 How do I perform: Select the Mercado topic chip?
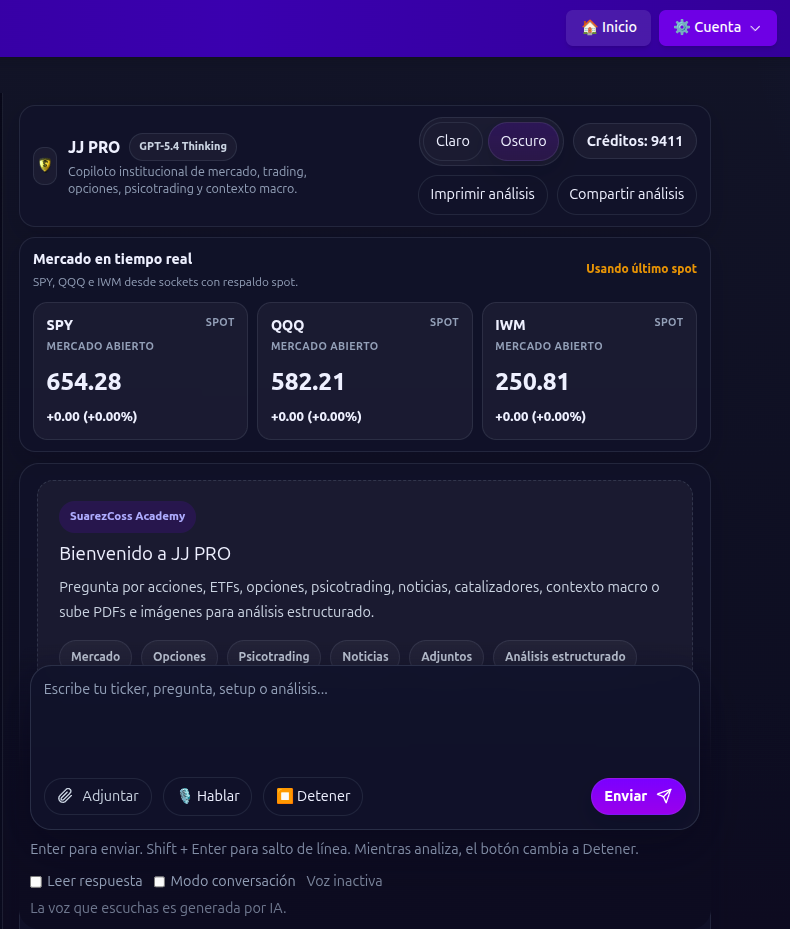(95, 656)
